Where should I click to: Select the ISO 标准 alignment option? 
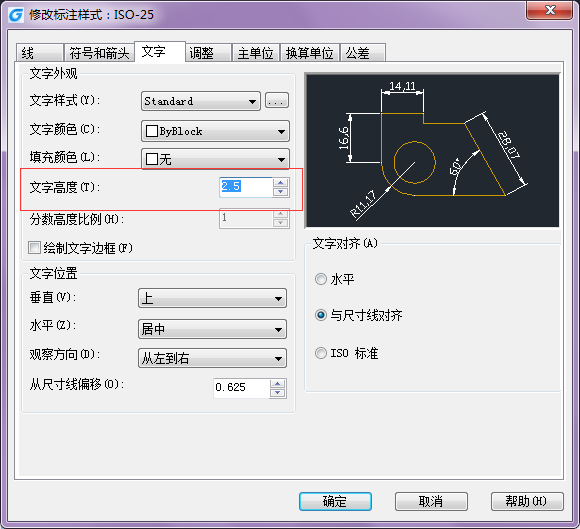point(321,353)
